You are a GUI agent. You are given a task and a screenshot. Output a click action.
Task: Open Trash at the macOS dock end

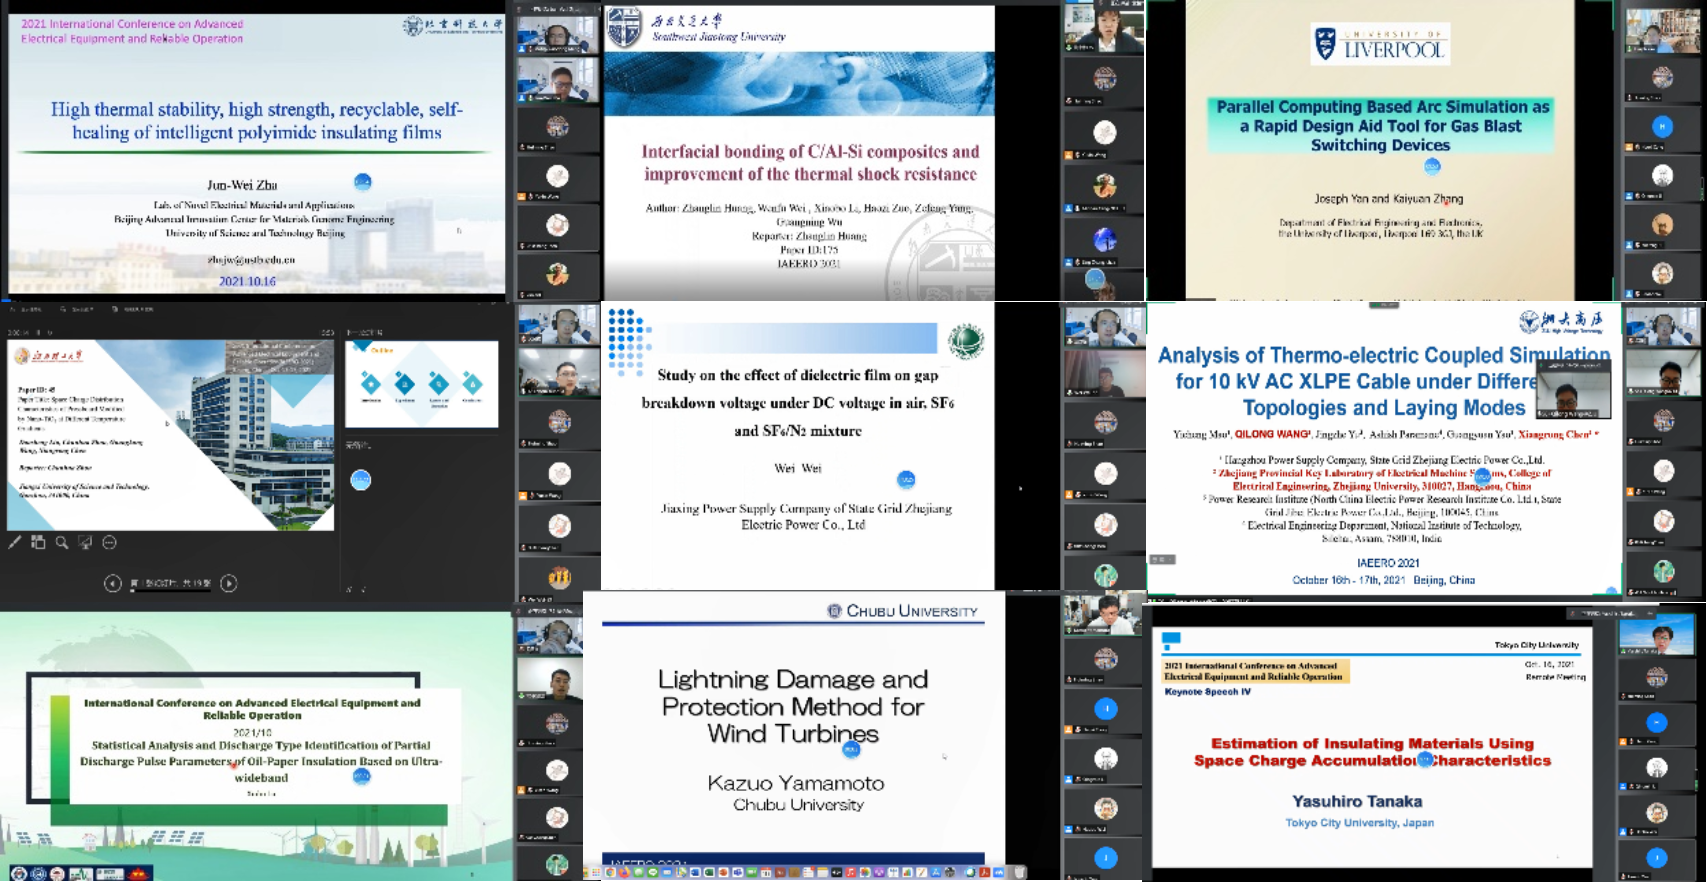pos(1020,873)
